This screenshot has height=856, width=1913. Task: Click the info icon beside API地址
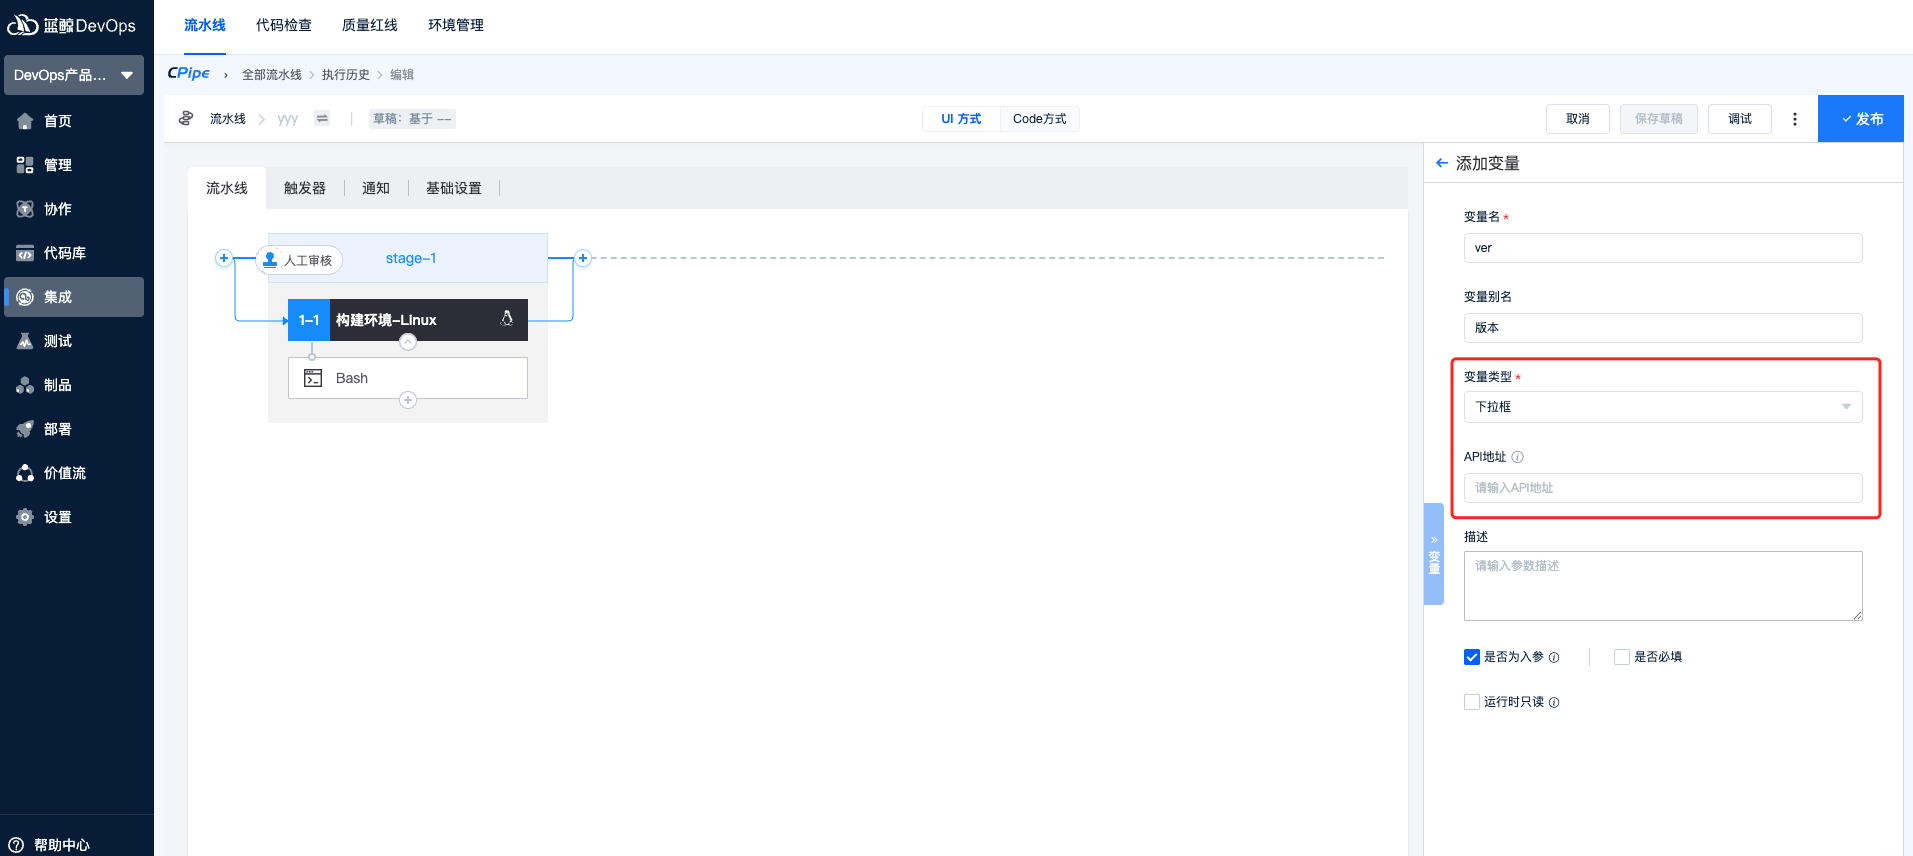[1517, 457]
